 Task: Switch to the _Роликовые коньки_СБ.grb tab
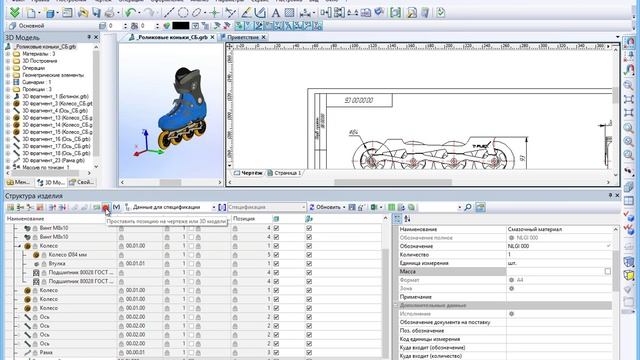172,37
